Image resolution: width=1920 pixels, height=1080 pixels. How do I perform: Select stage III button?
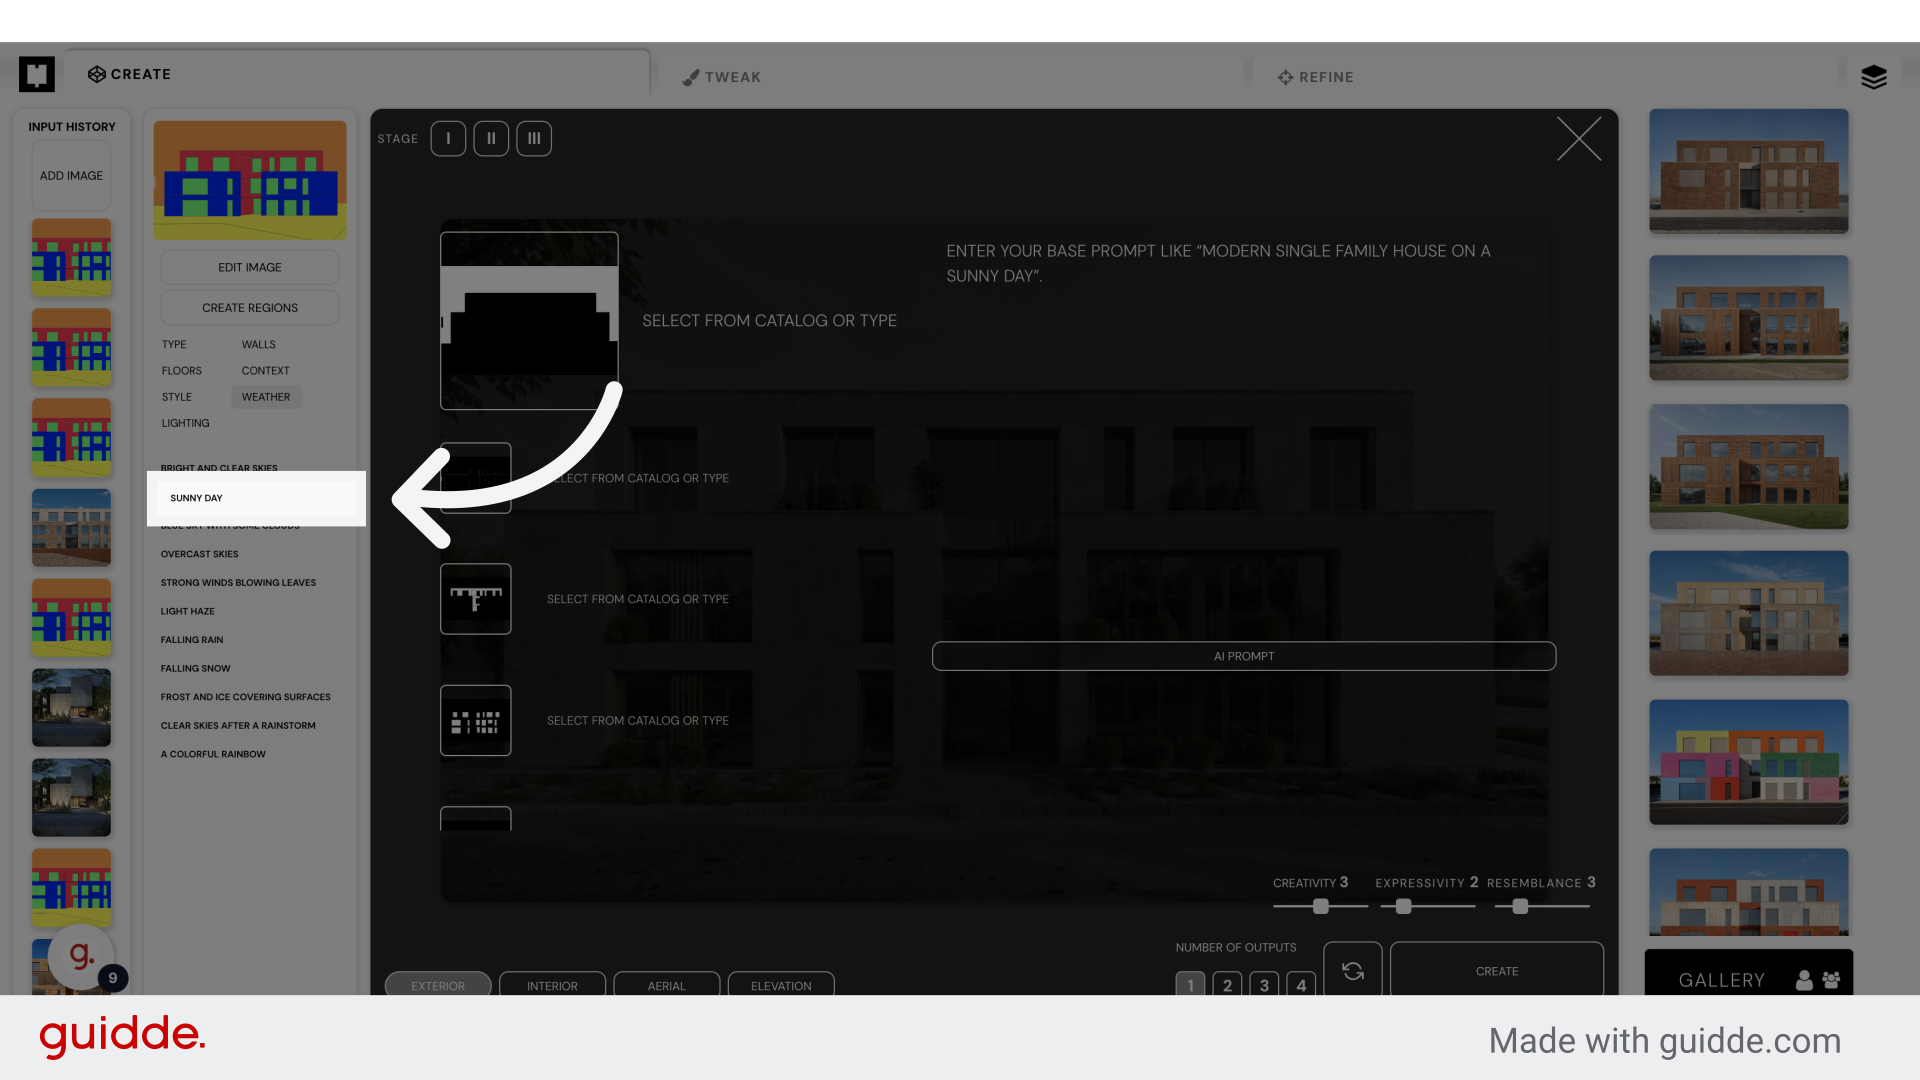[534, 139]
